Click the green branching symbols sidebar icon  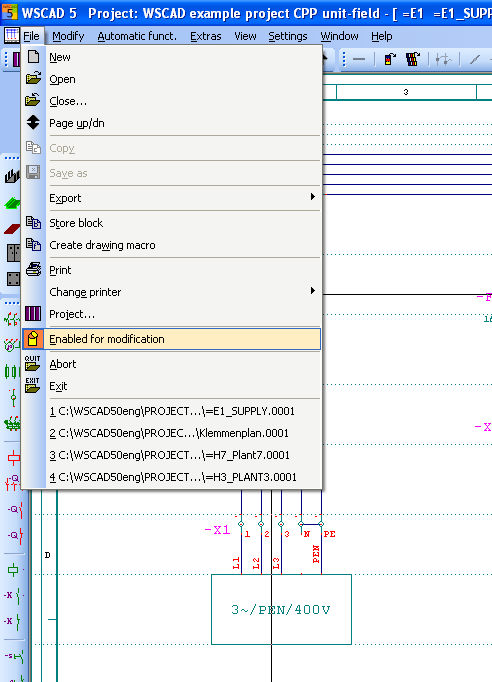click(12, 319)
